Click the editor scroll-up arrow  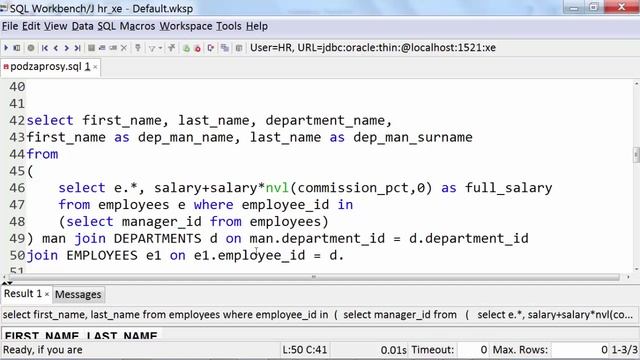[636, 84]
